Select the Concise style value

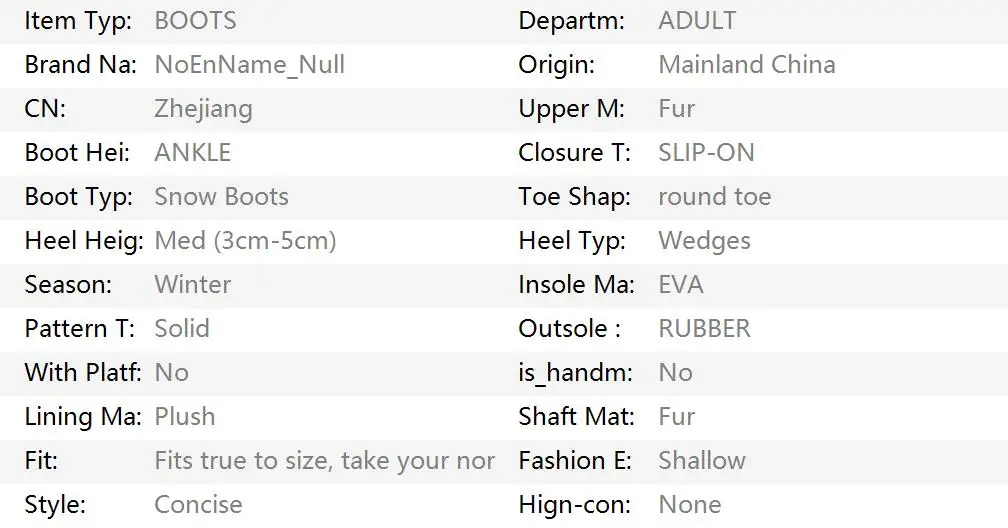tap(198, 505)
